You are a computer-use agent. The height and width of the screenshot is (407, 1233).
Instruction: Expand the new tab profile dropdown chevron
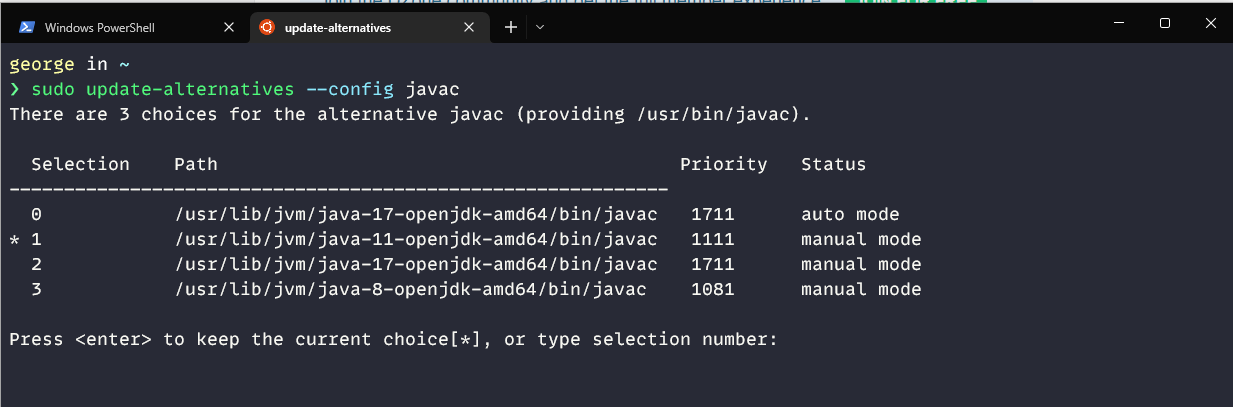(x=540, y=28)
